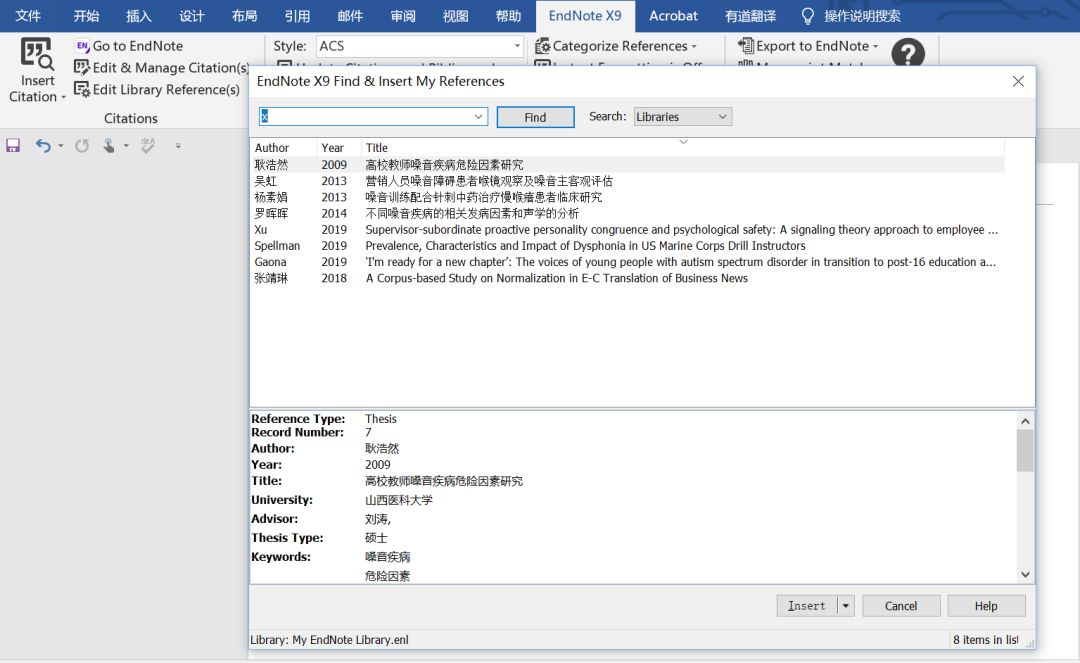This screenshot has height=663, width=1080.
Task: Click the Cancel button
Action: click(x=901, y=606)
